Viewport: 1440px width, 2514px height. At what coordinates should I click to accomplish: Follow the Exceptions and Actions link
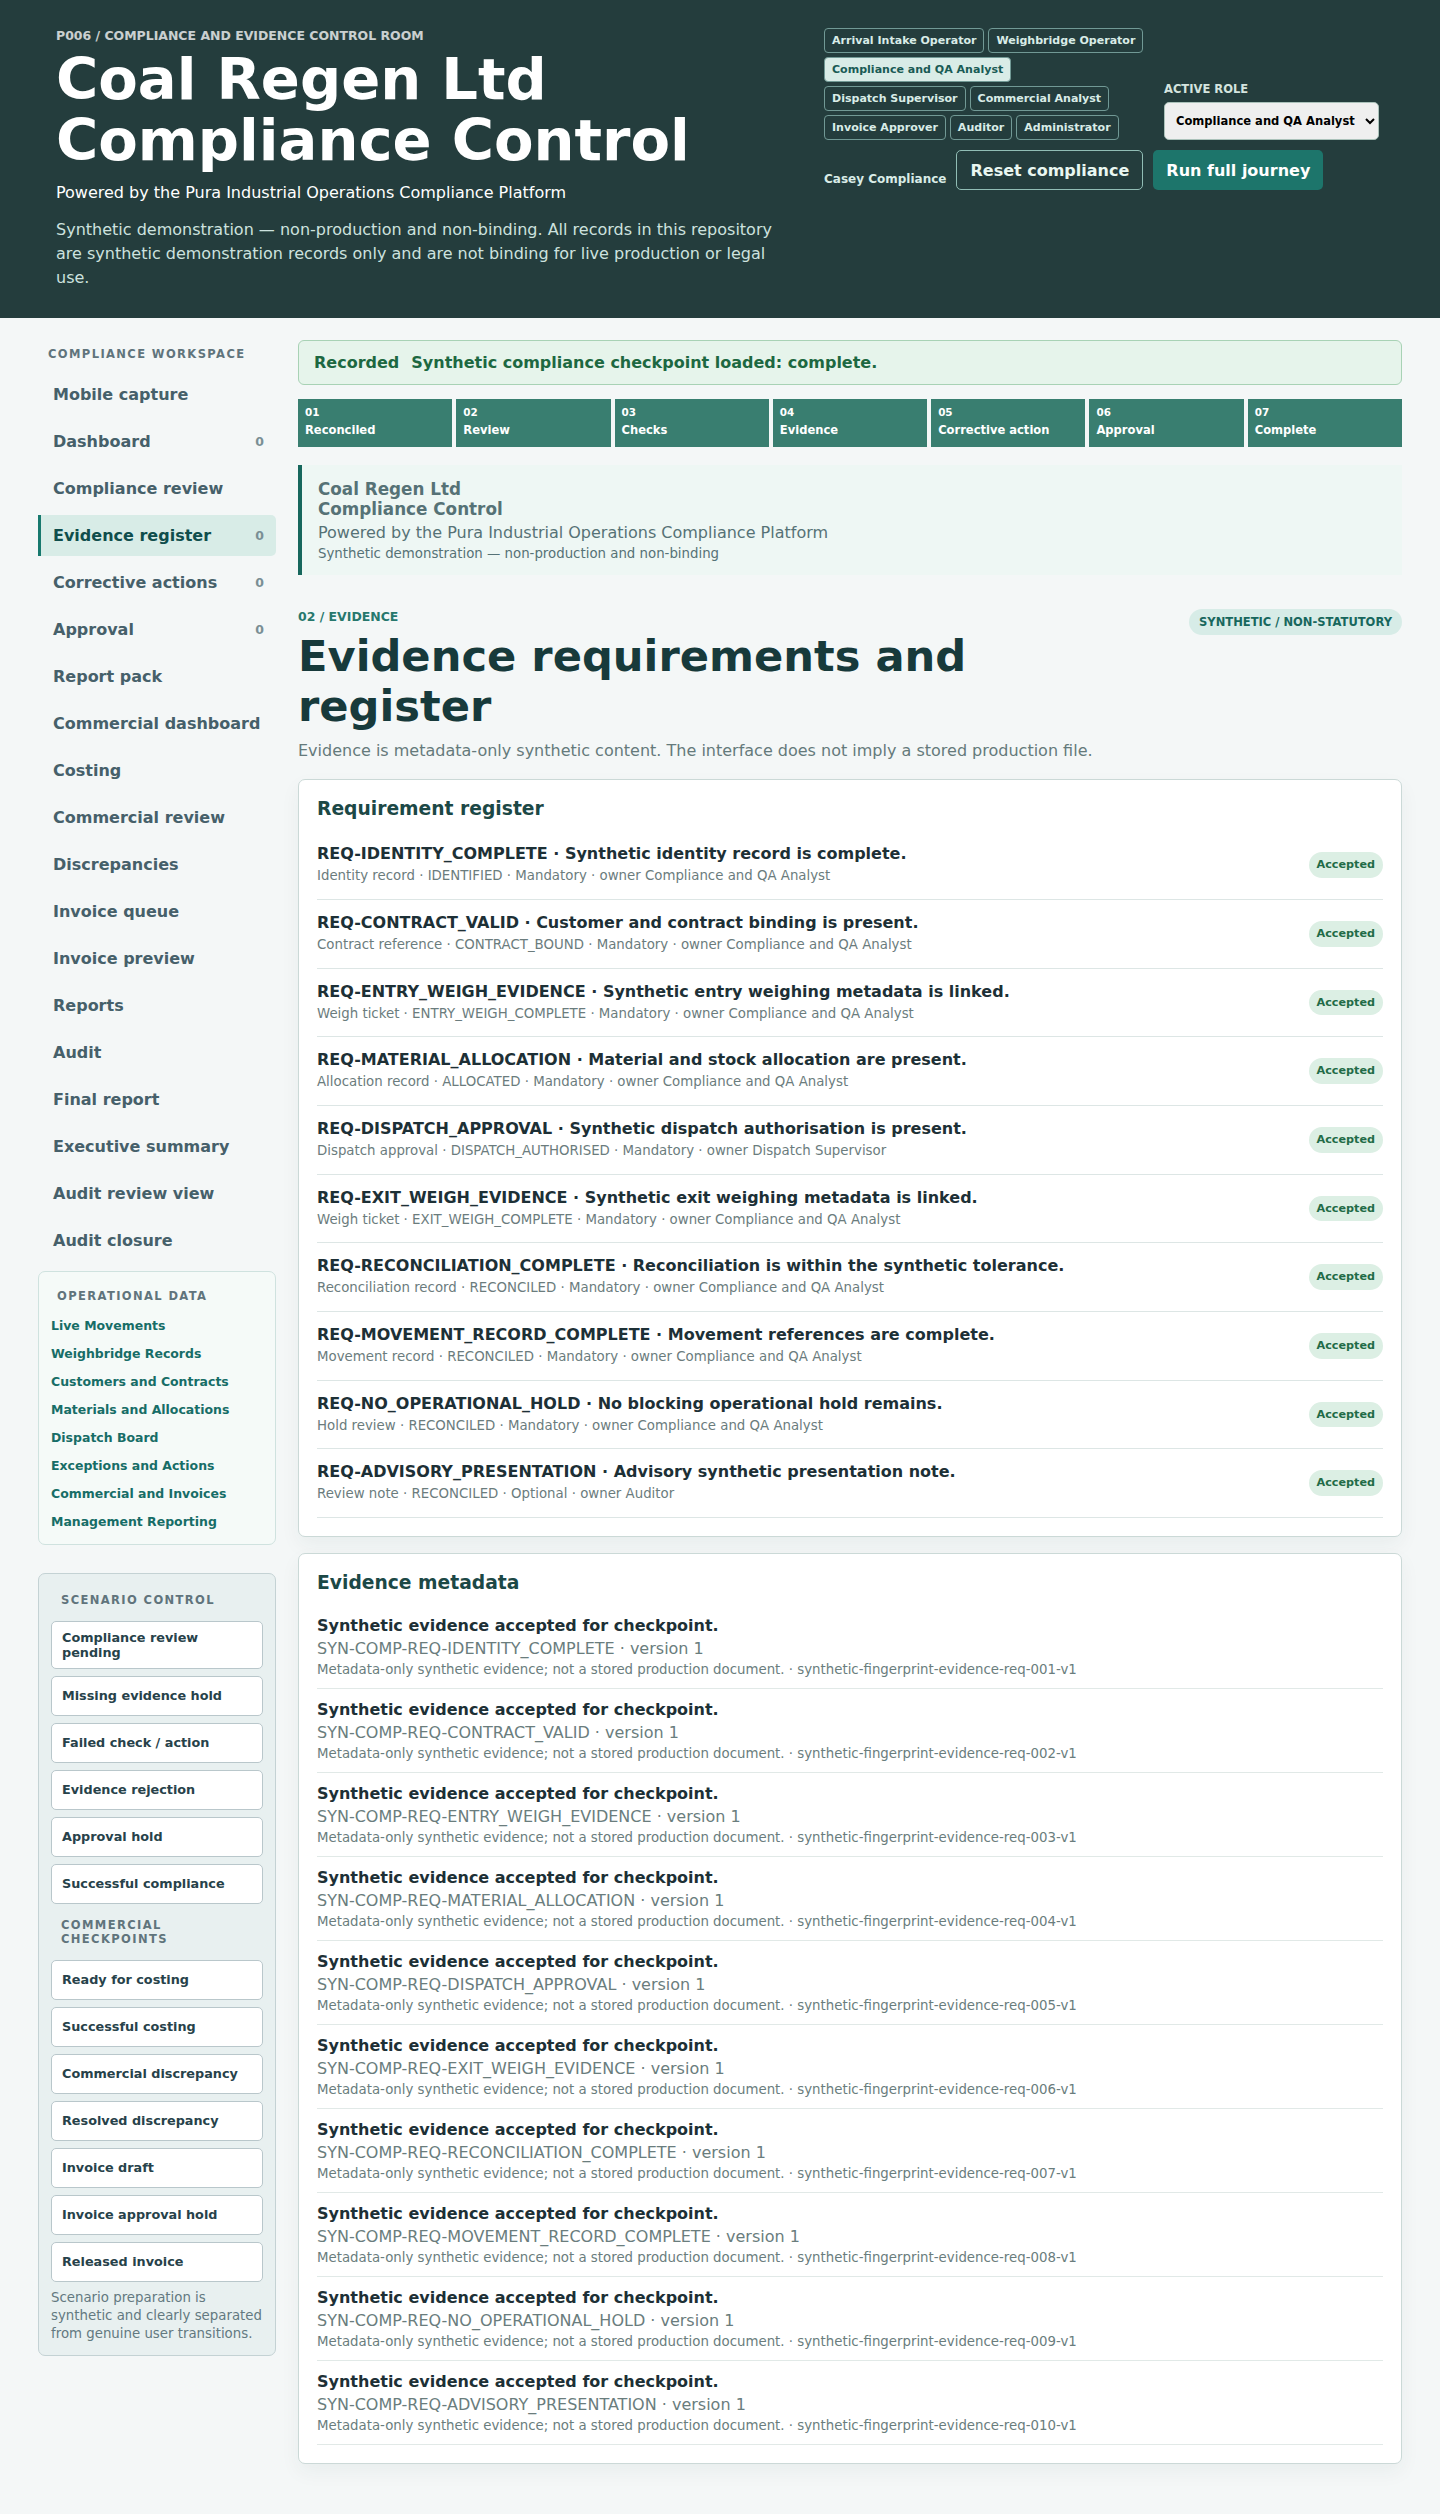pyautogui.click(x=133, y=1465)
